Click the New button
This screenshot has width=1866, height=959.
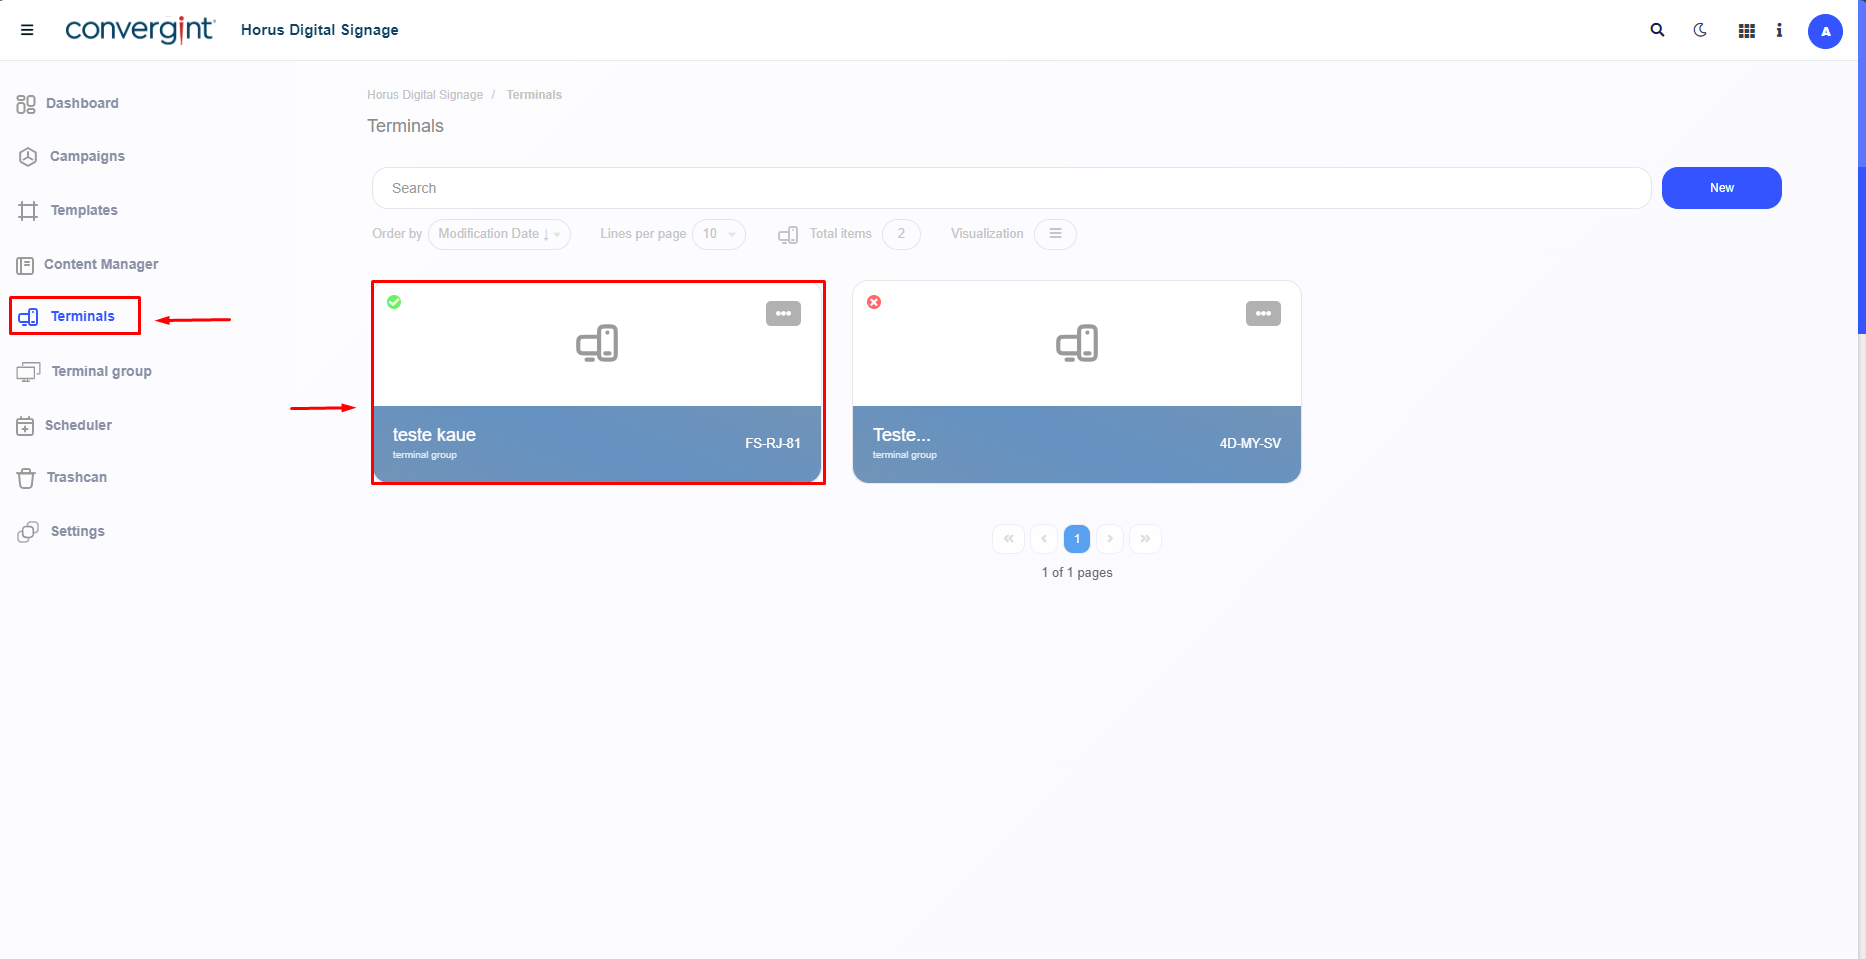[x=1721, y=188]
